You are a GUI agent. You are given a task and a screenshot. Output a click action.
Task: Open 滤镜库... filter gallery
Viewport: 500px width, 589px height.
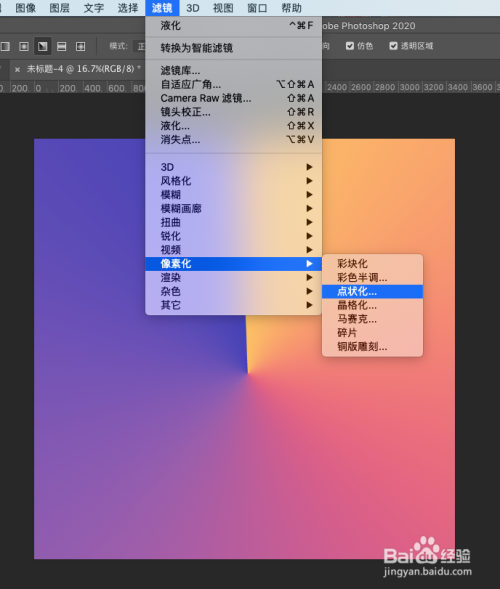click(x=233, y=70)
